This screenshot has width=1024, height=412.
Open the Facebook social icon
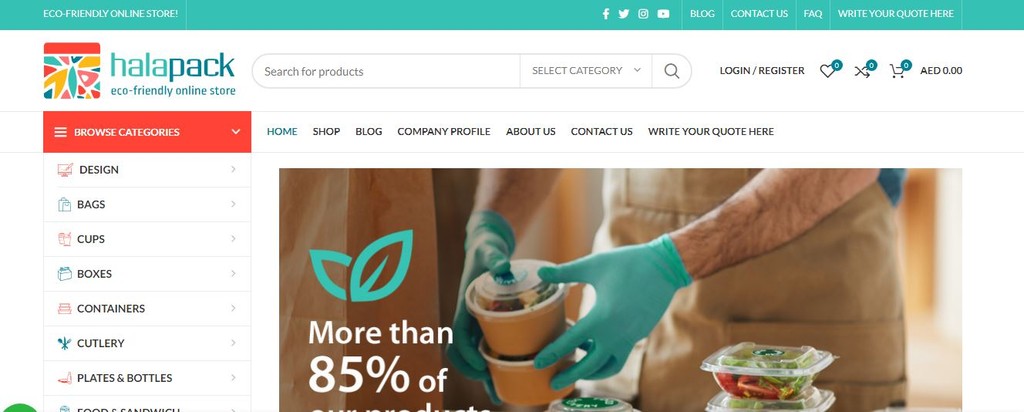click(605, 14)
